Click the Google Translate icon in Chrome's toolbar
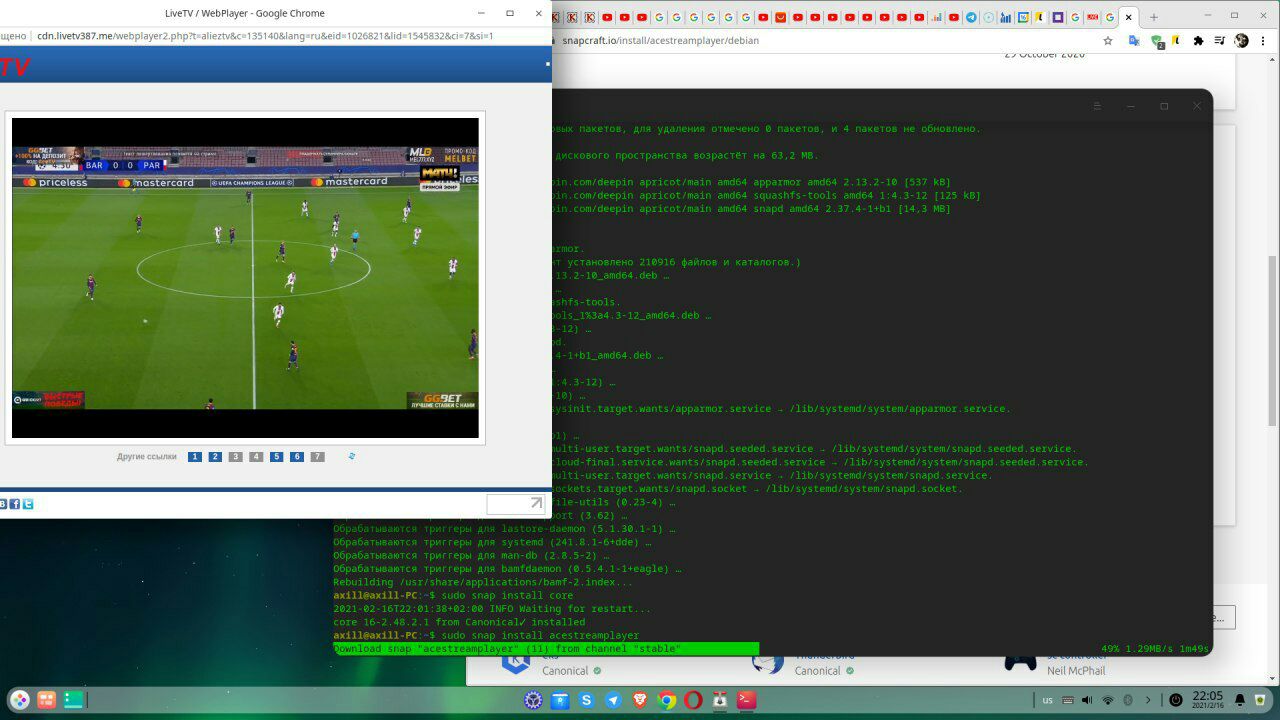1280x720 pixels. coord(1134,41)
